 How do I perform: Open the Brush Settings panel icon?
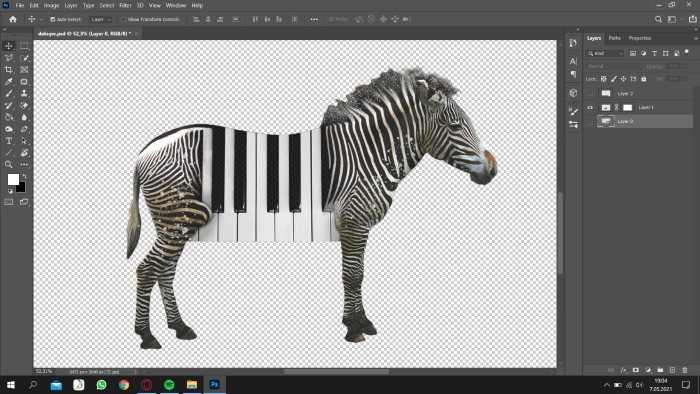[x=573, y=112]
